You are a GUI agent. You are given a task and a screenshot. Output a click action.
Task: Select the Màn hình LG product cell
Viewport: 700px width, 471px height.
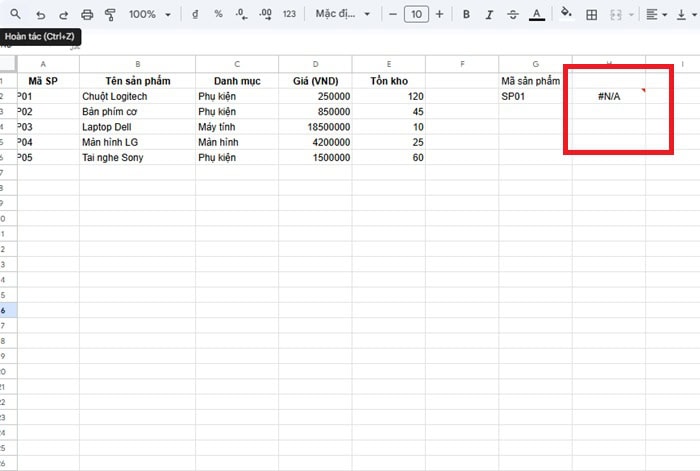pyautogui.click(x=138, y=142)
